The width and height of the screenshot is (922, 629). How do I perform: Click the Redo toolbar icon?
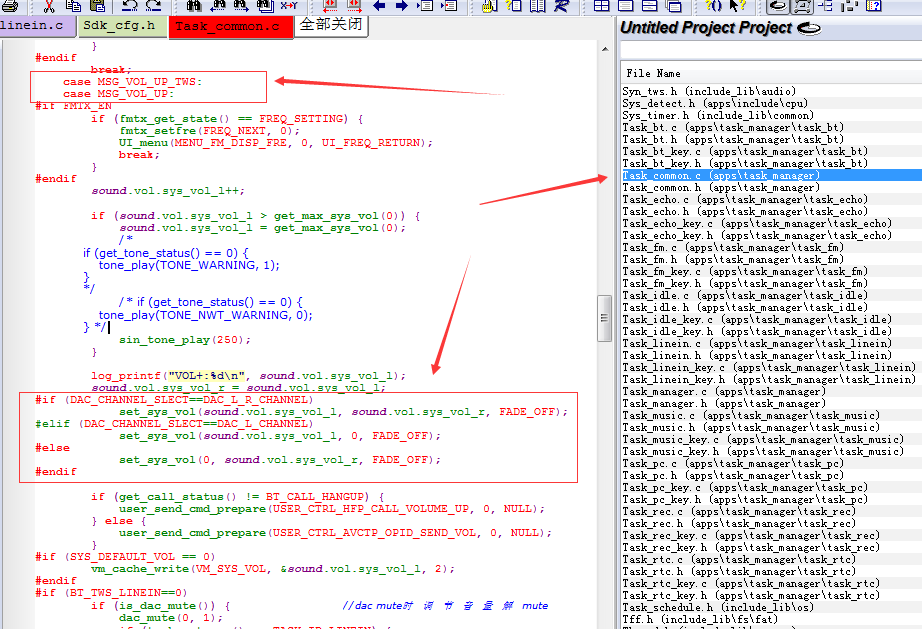click(x=153, y=6)
